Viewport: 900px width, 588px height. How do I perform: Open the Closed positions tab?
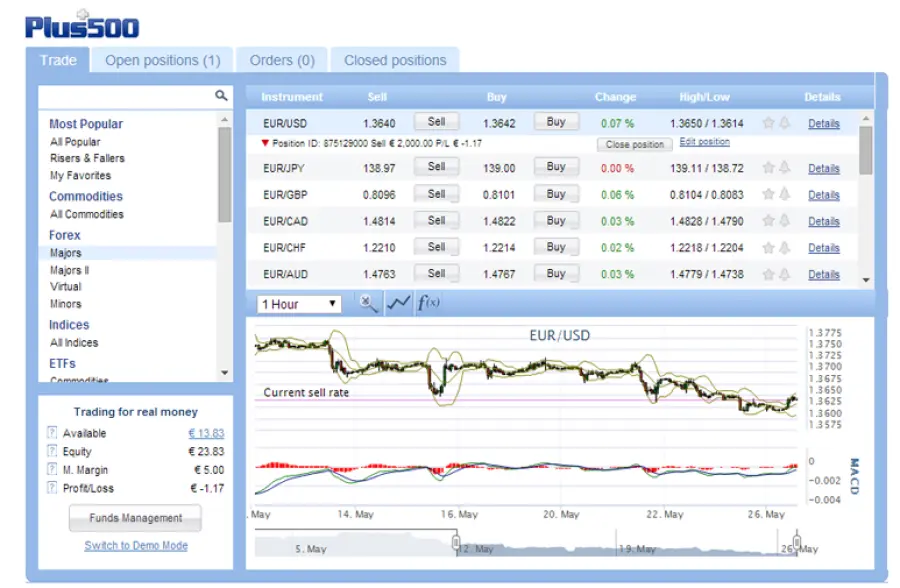394,60
